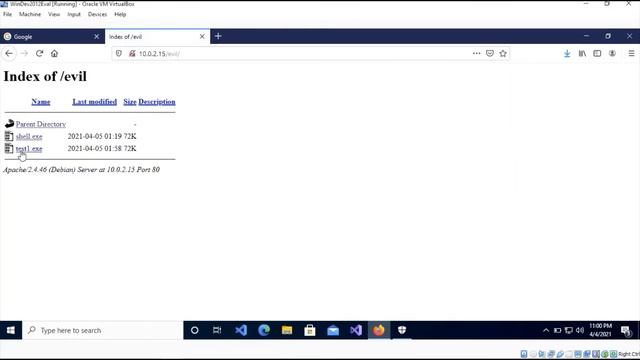Sort listing by Description column
This screenshot has width=640, height=360.
tap(157, 102)
